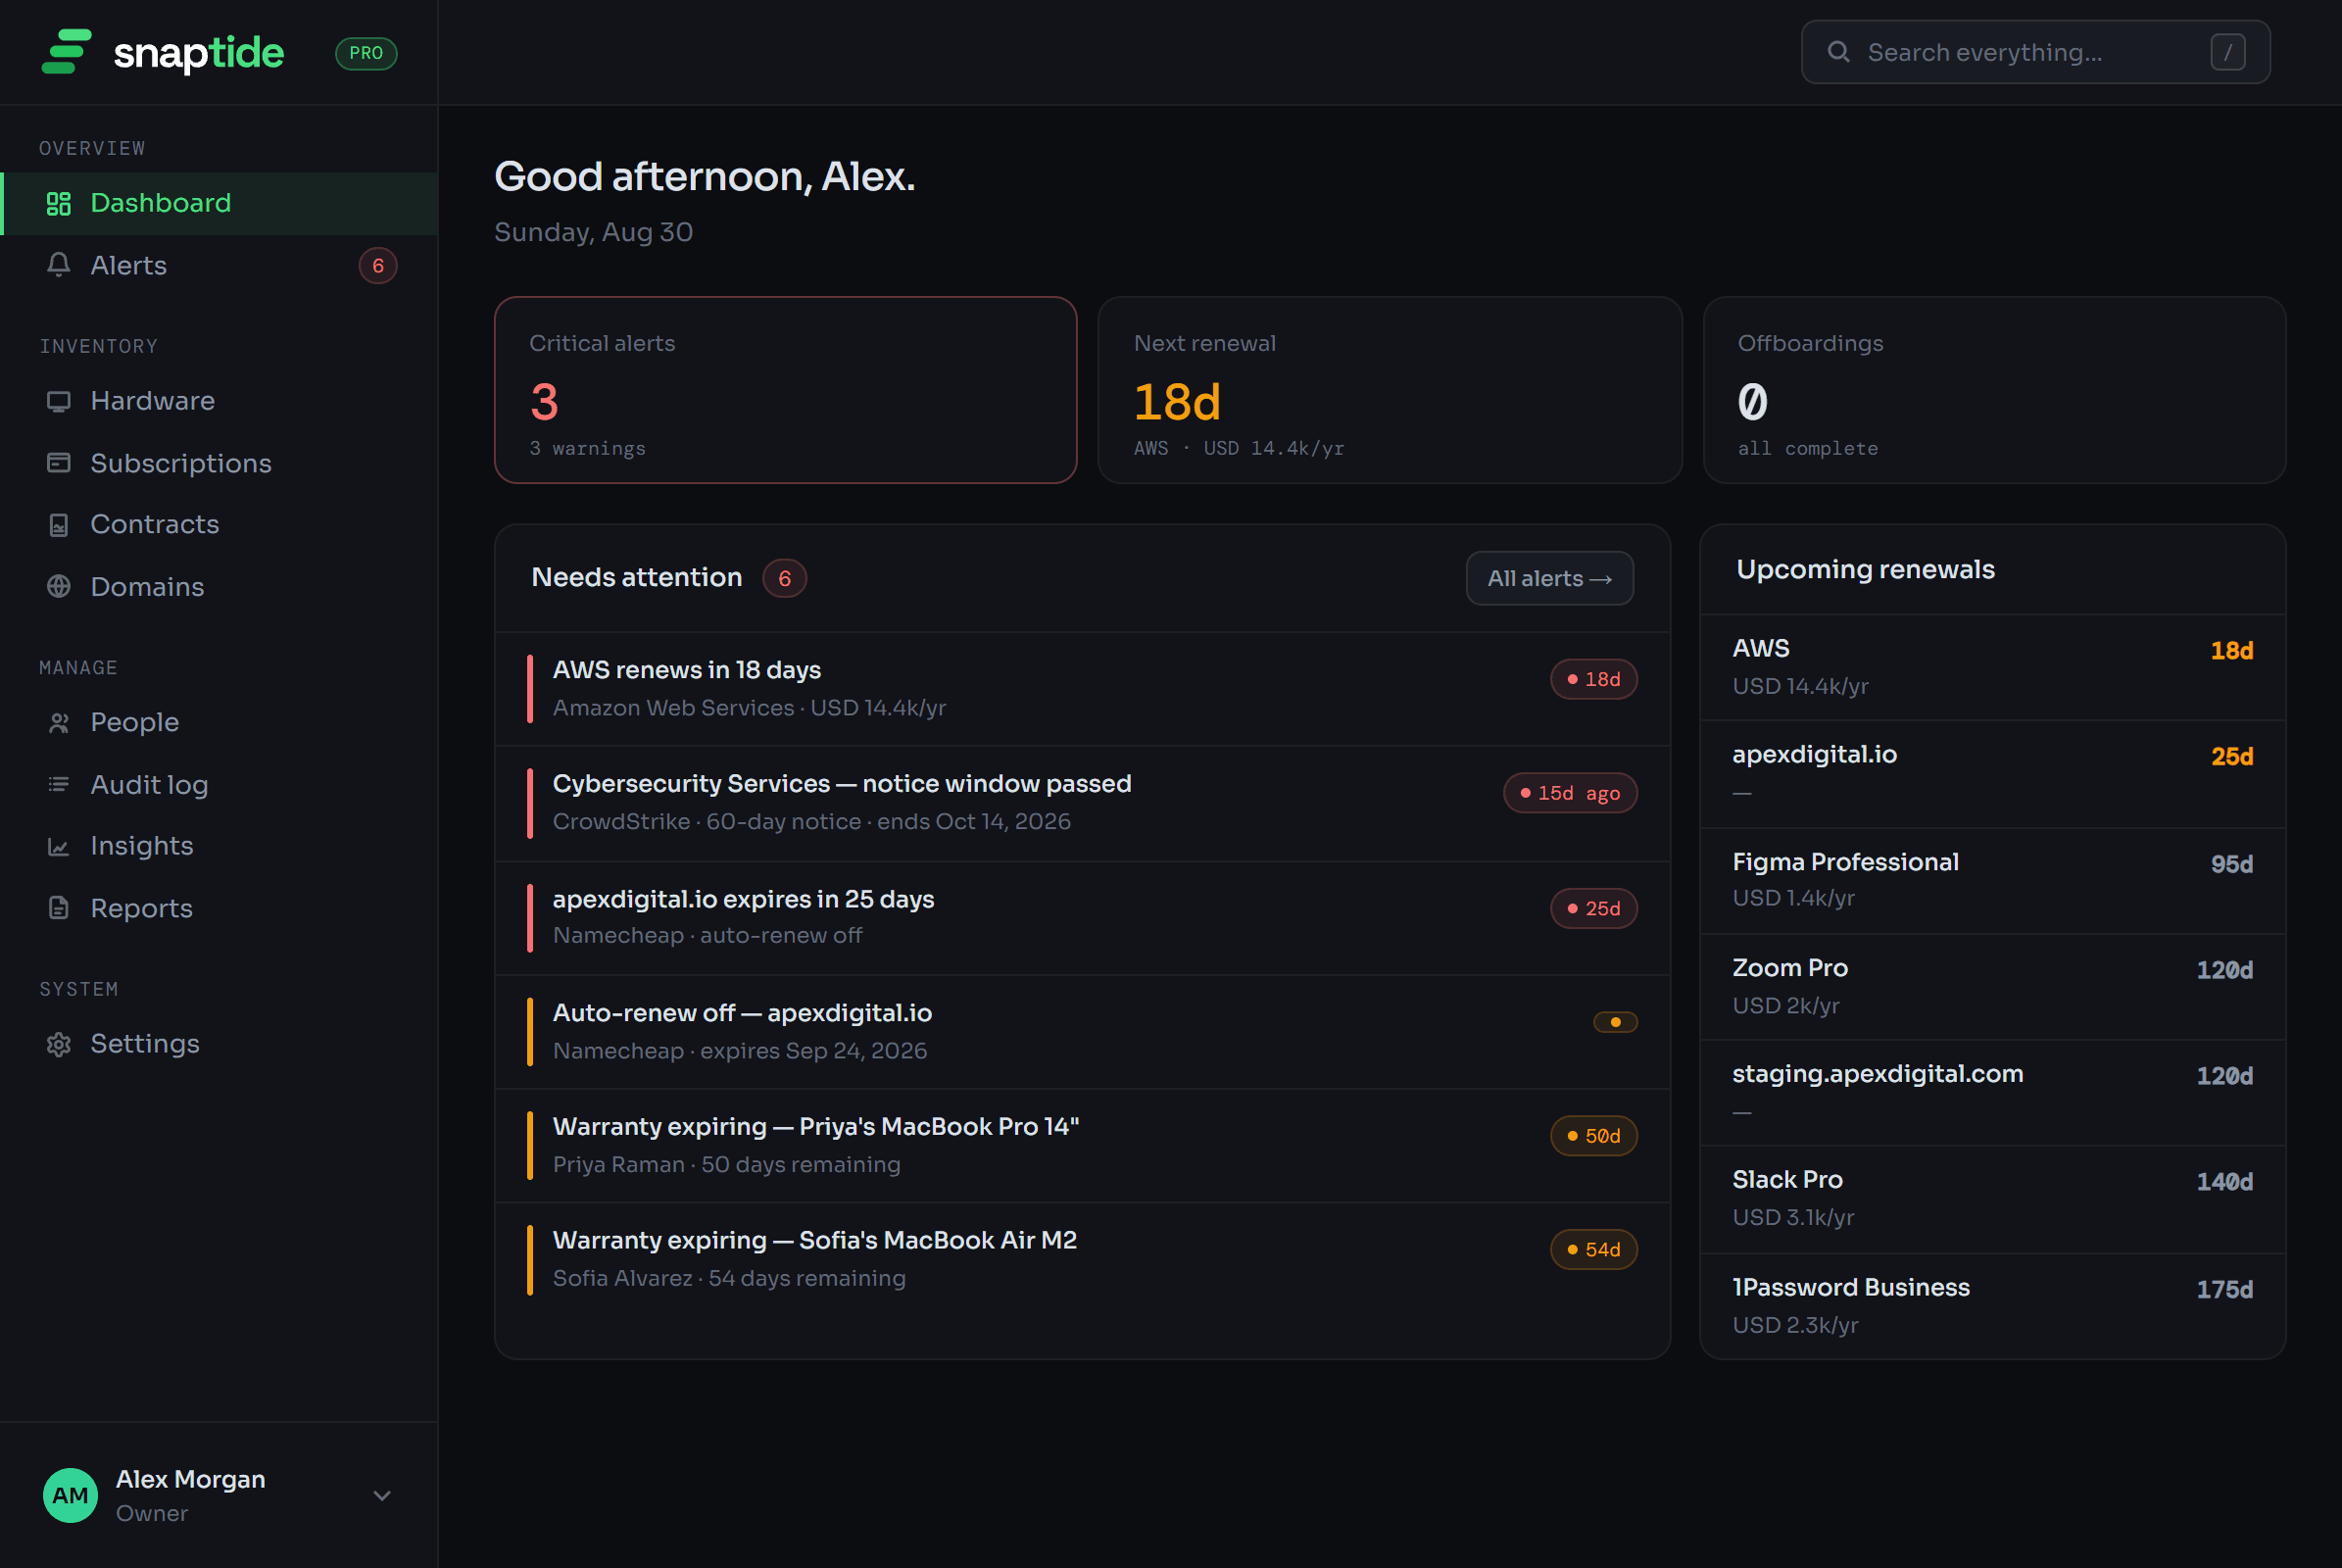Open Domains section
Image resolution: width=2342 pixels, height=1568 pixels.
pyautogui.click(x=219, y=587)
